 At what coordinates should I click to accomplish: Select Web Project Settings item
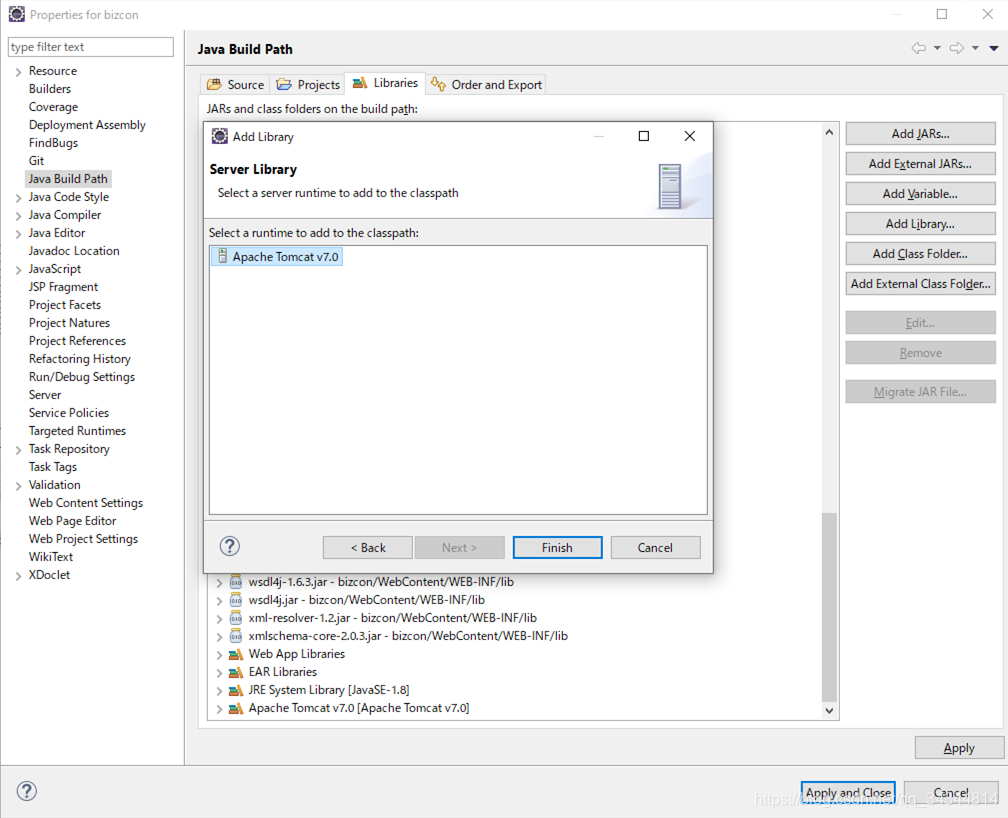pos(83,539)
